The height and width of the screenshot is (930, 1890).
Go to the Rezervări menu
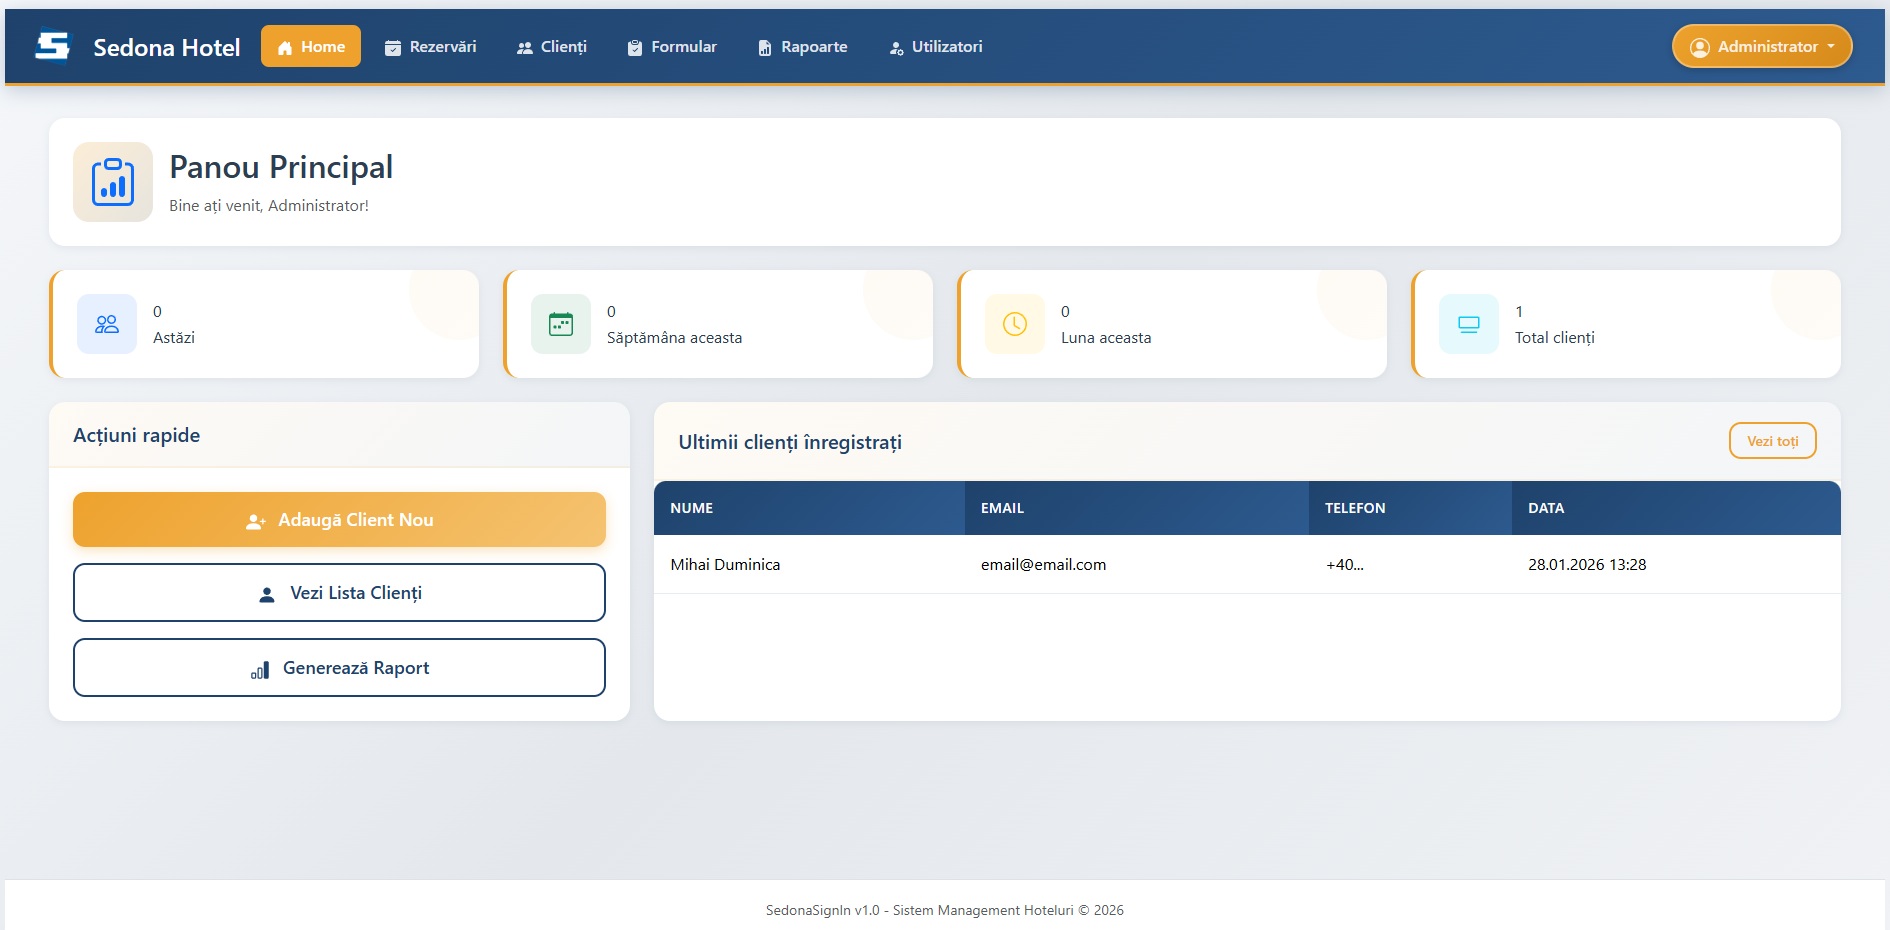431,47
